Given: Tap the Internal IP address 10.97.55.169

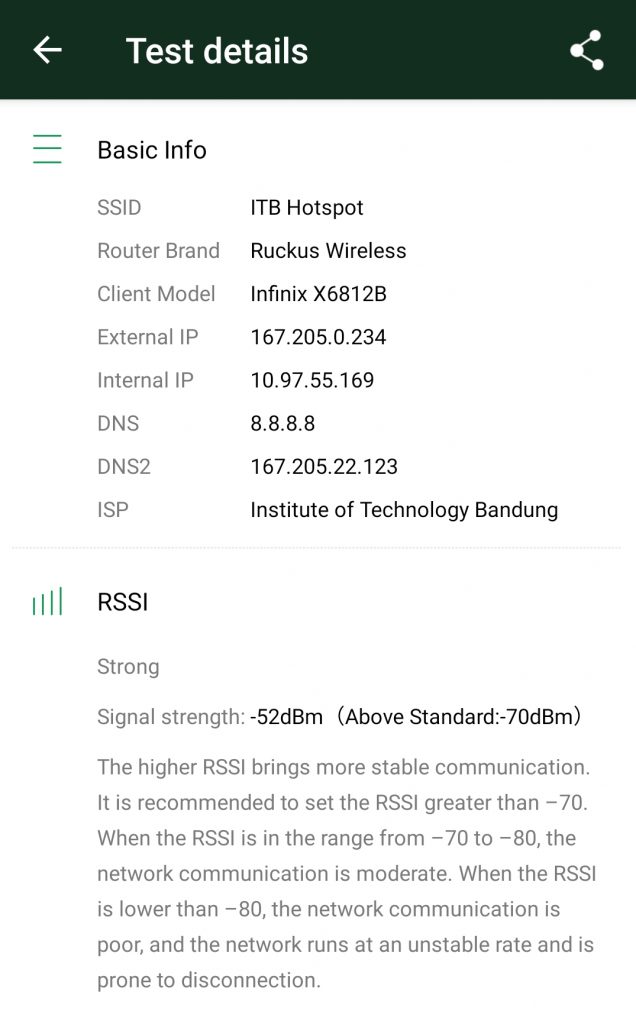Looking at the screenshot, I should click(312, 380).
